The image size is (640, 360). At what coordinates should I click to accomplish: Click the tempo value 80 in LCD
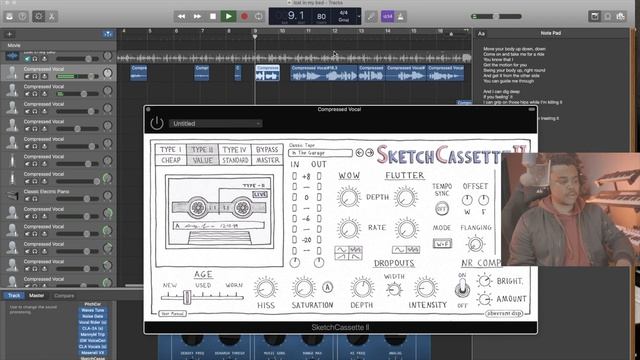click(x=321, y=17)
